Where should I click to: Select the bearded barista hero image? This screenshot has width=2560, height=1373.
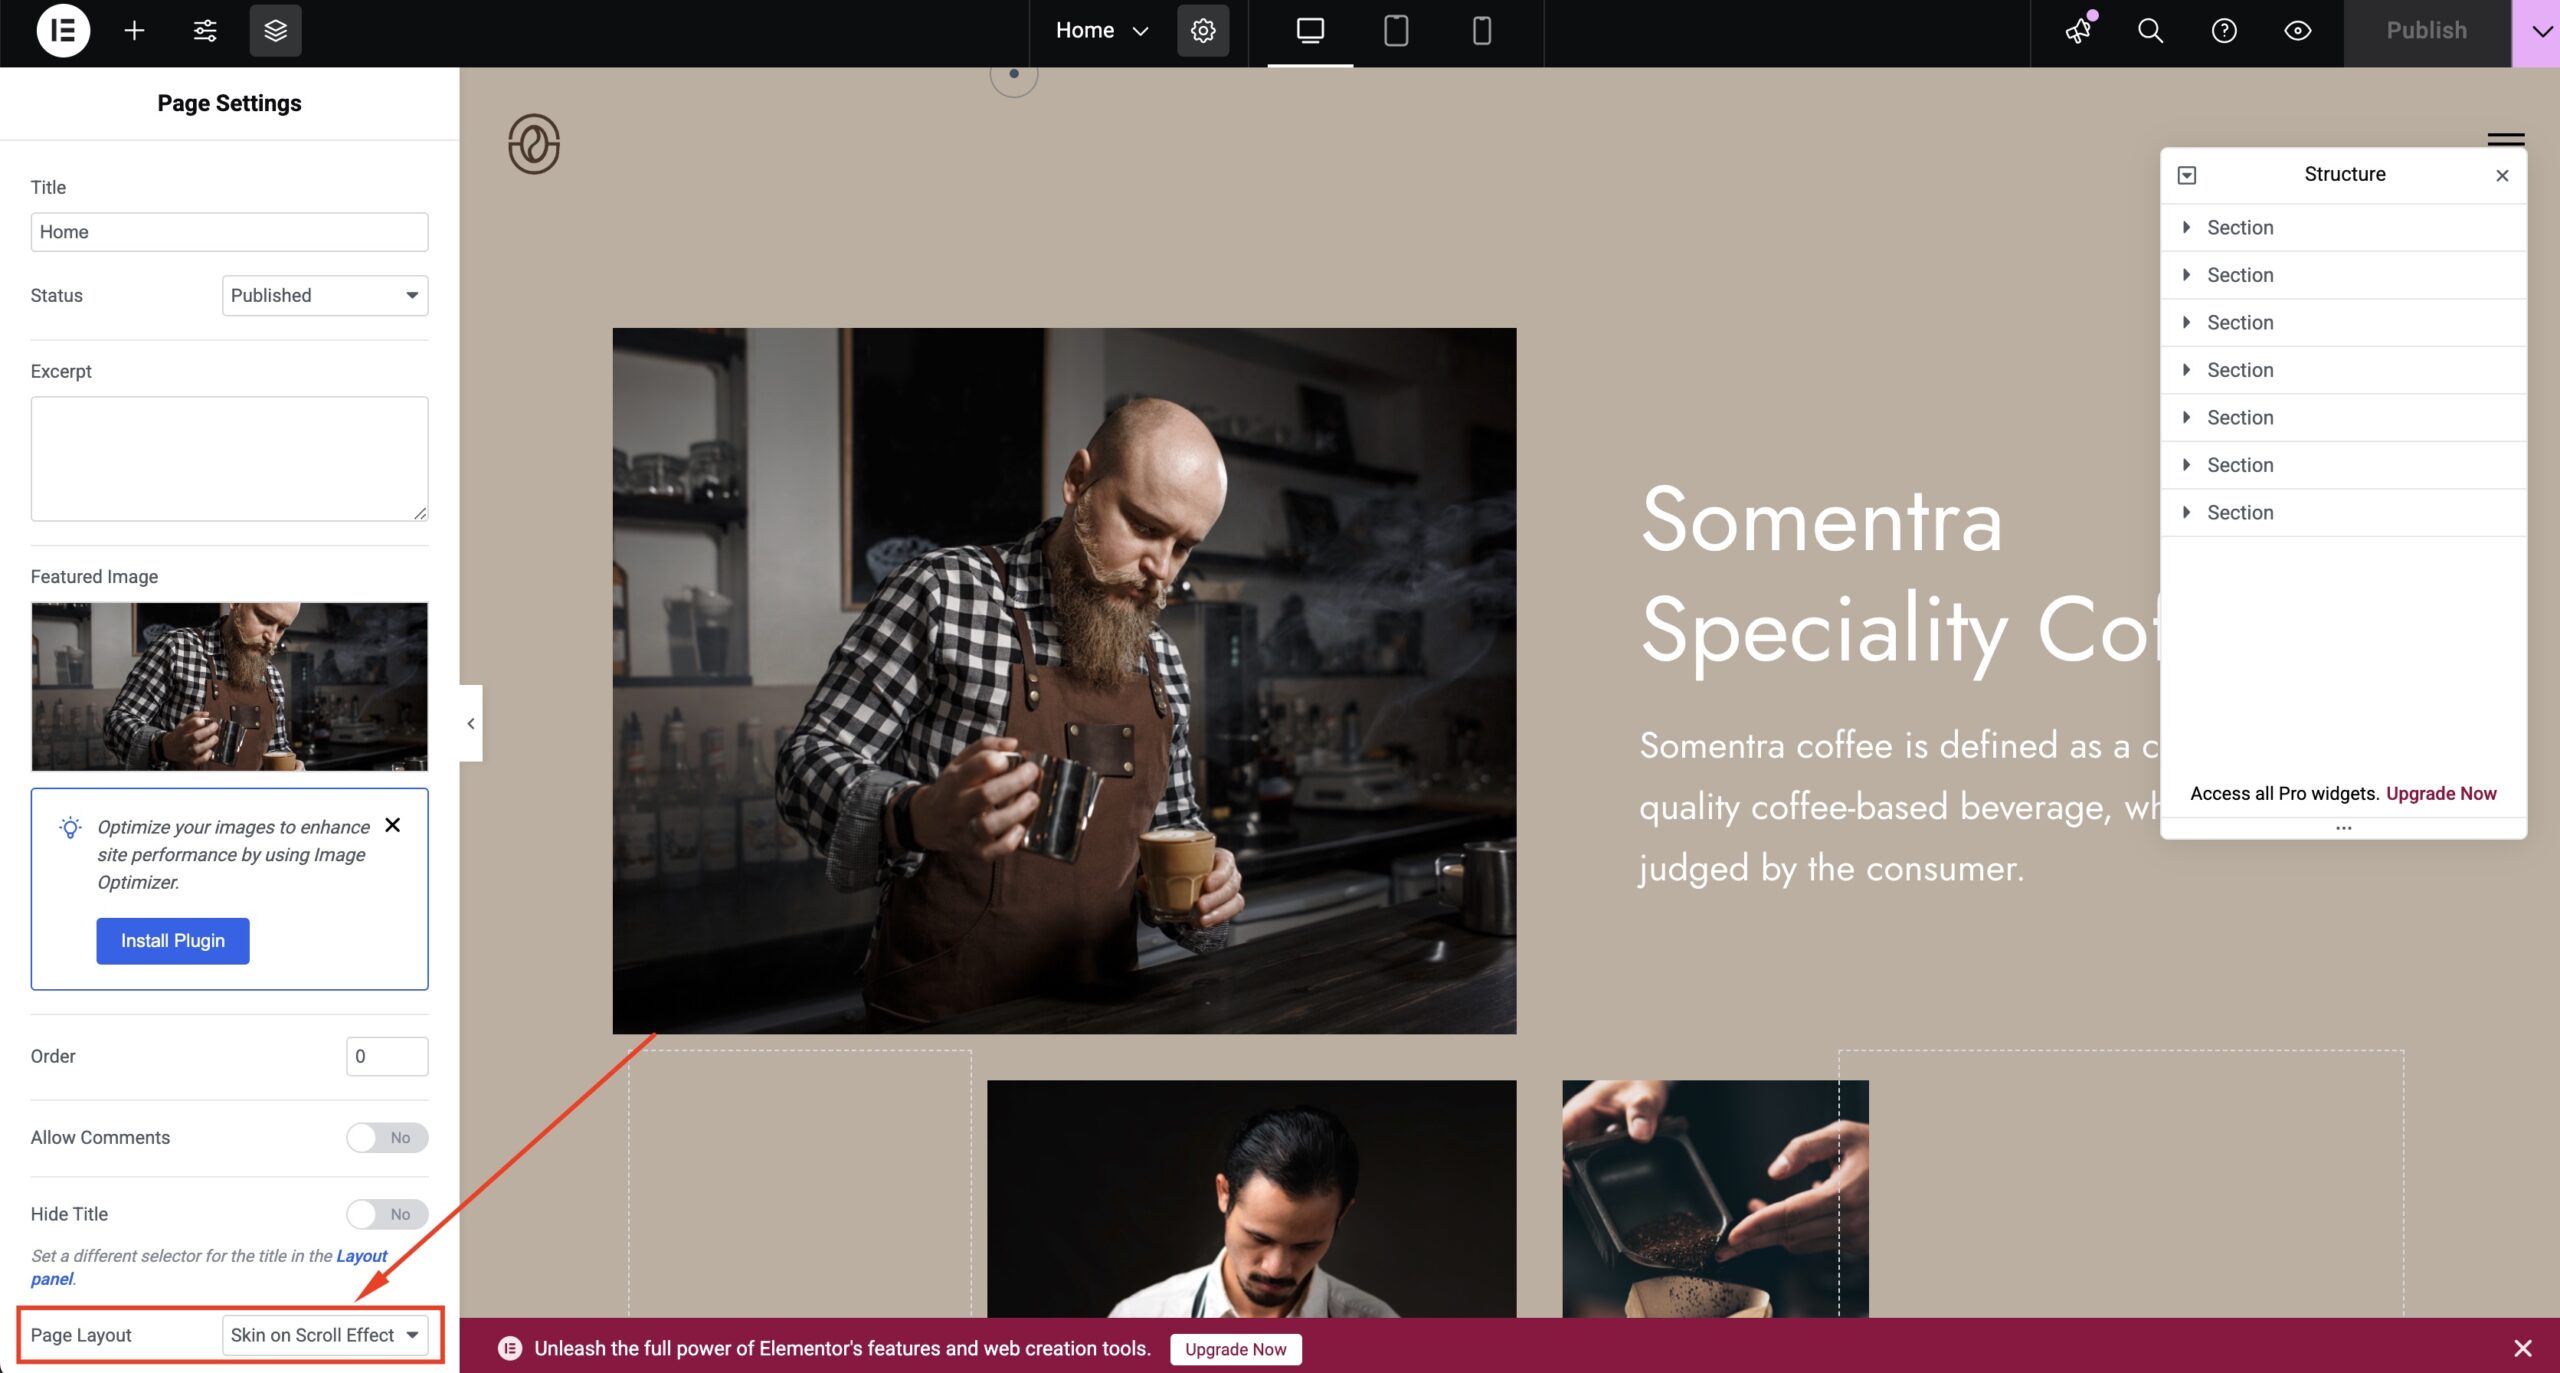pos(1064,680)
